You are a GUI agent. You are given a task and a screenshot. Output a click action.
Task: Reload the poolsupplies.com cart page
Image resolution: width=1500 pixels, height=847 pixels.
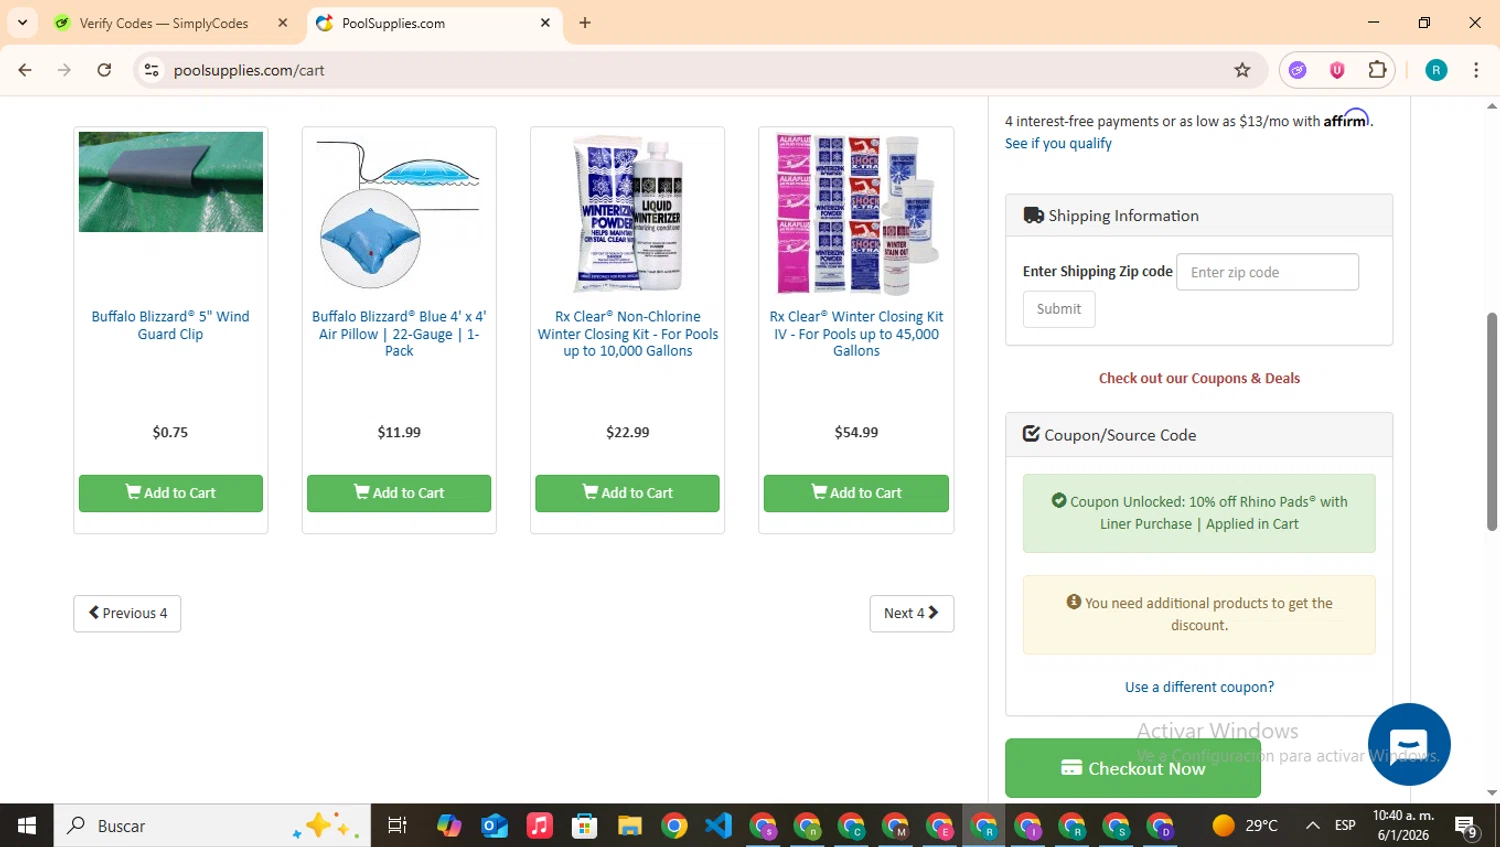[104, 70]
